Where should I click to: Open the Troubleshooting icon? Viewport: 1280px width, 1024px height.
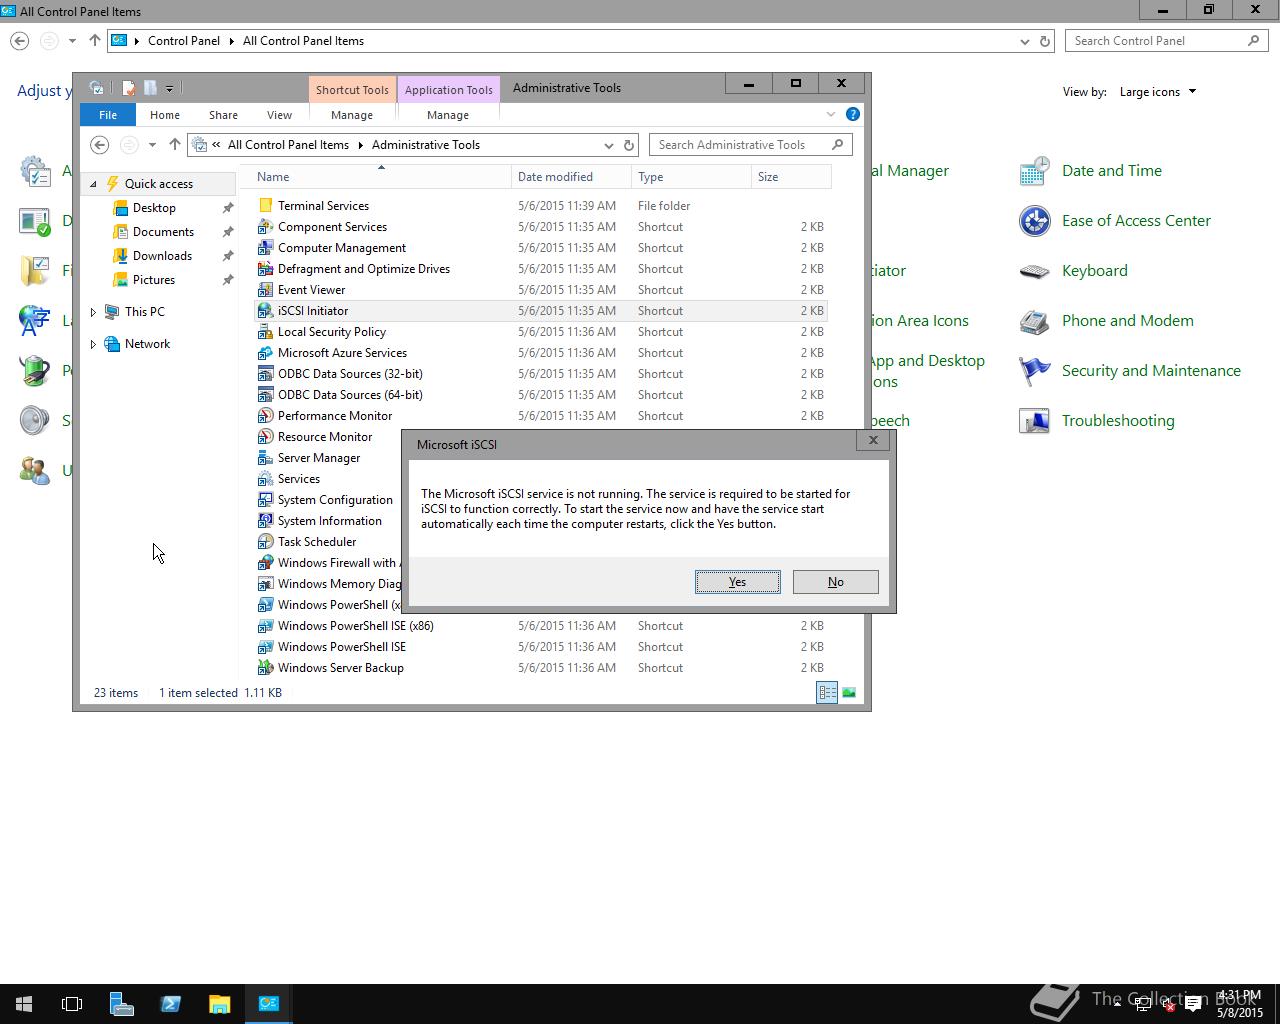pyautogui.click(x=1034, y=421)
